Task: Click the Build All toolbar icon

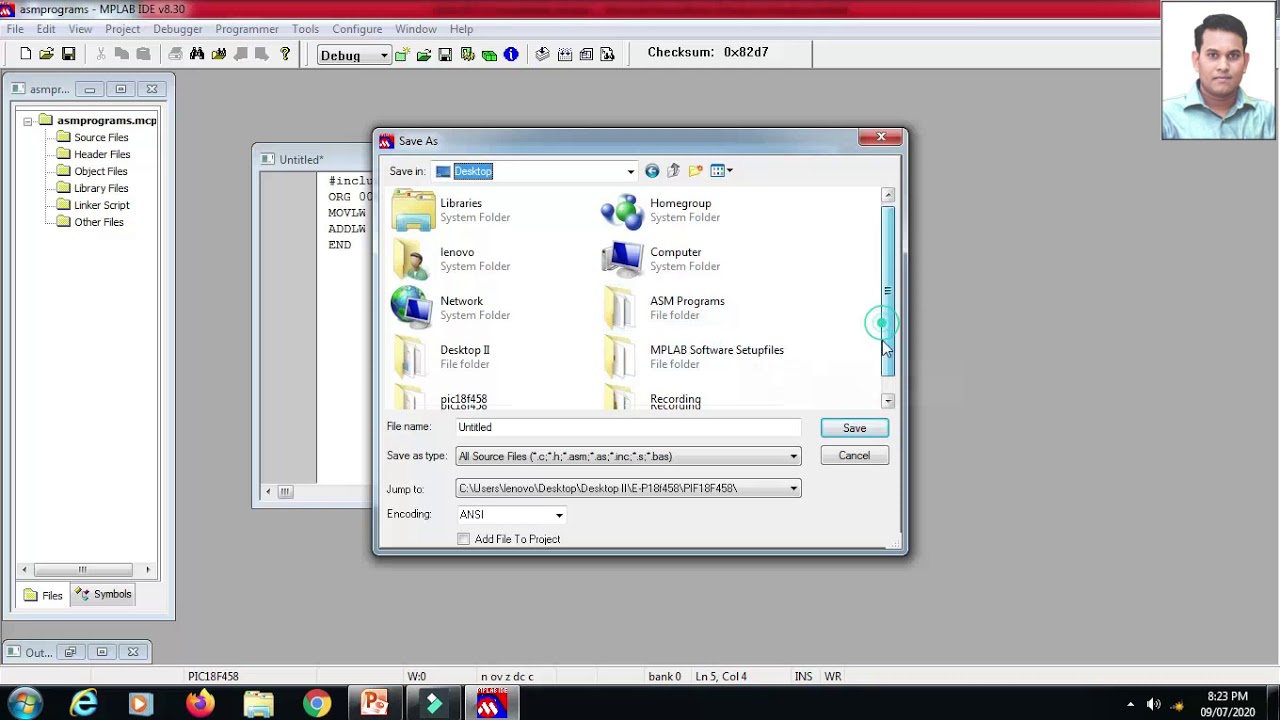Action: point(565,54)
